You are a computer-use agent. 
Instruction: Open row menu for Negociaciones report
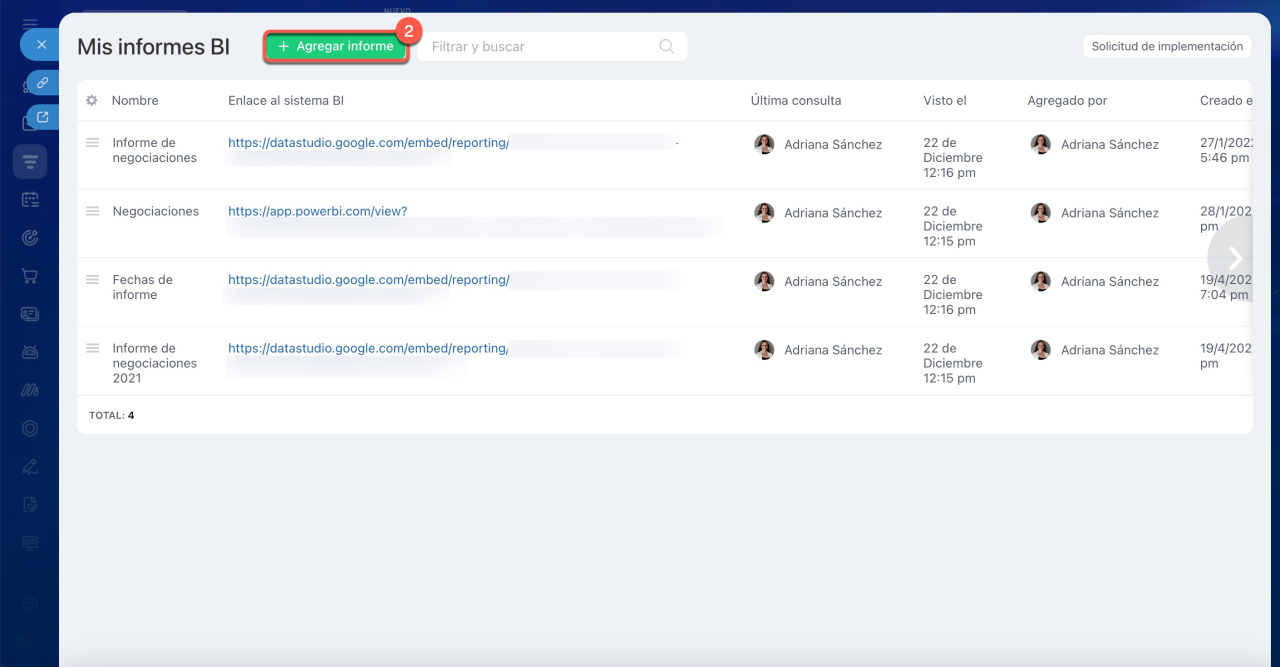pos(92,211)
